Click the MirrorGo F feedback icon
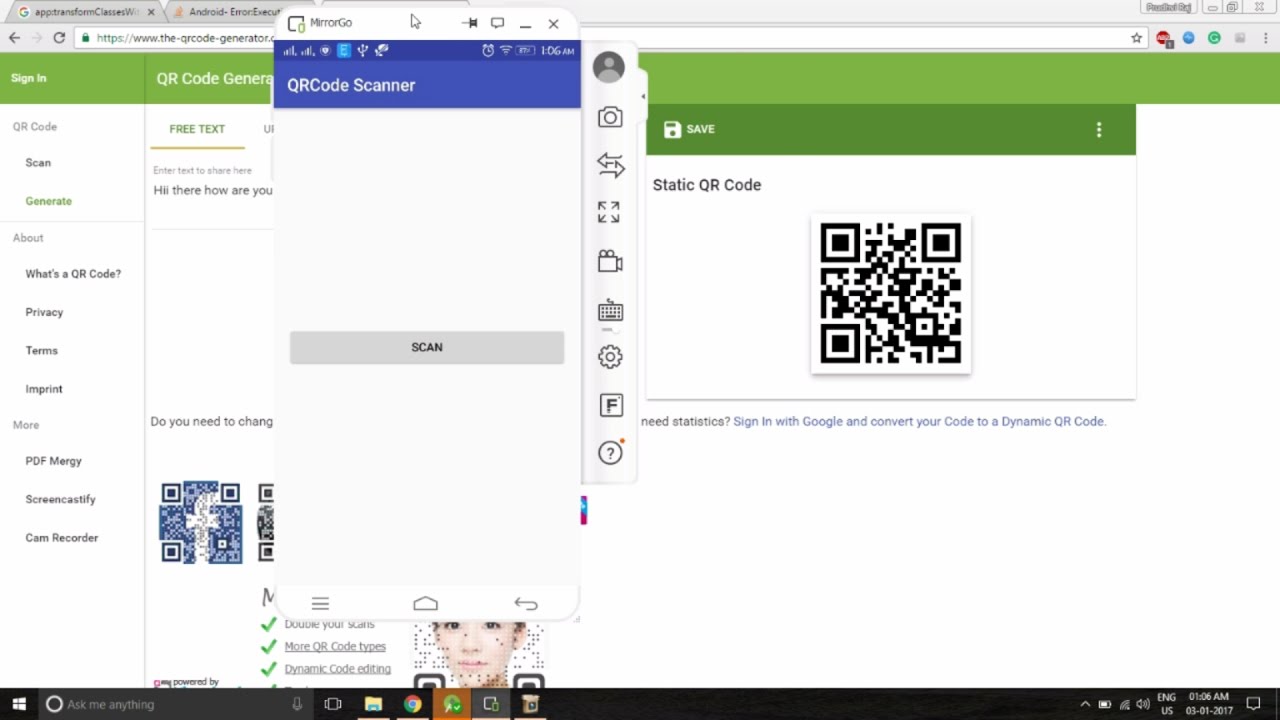This screenshot has width=1280, height=720. (x=611, y=405)
